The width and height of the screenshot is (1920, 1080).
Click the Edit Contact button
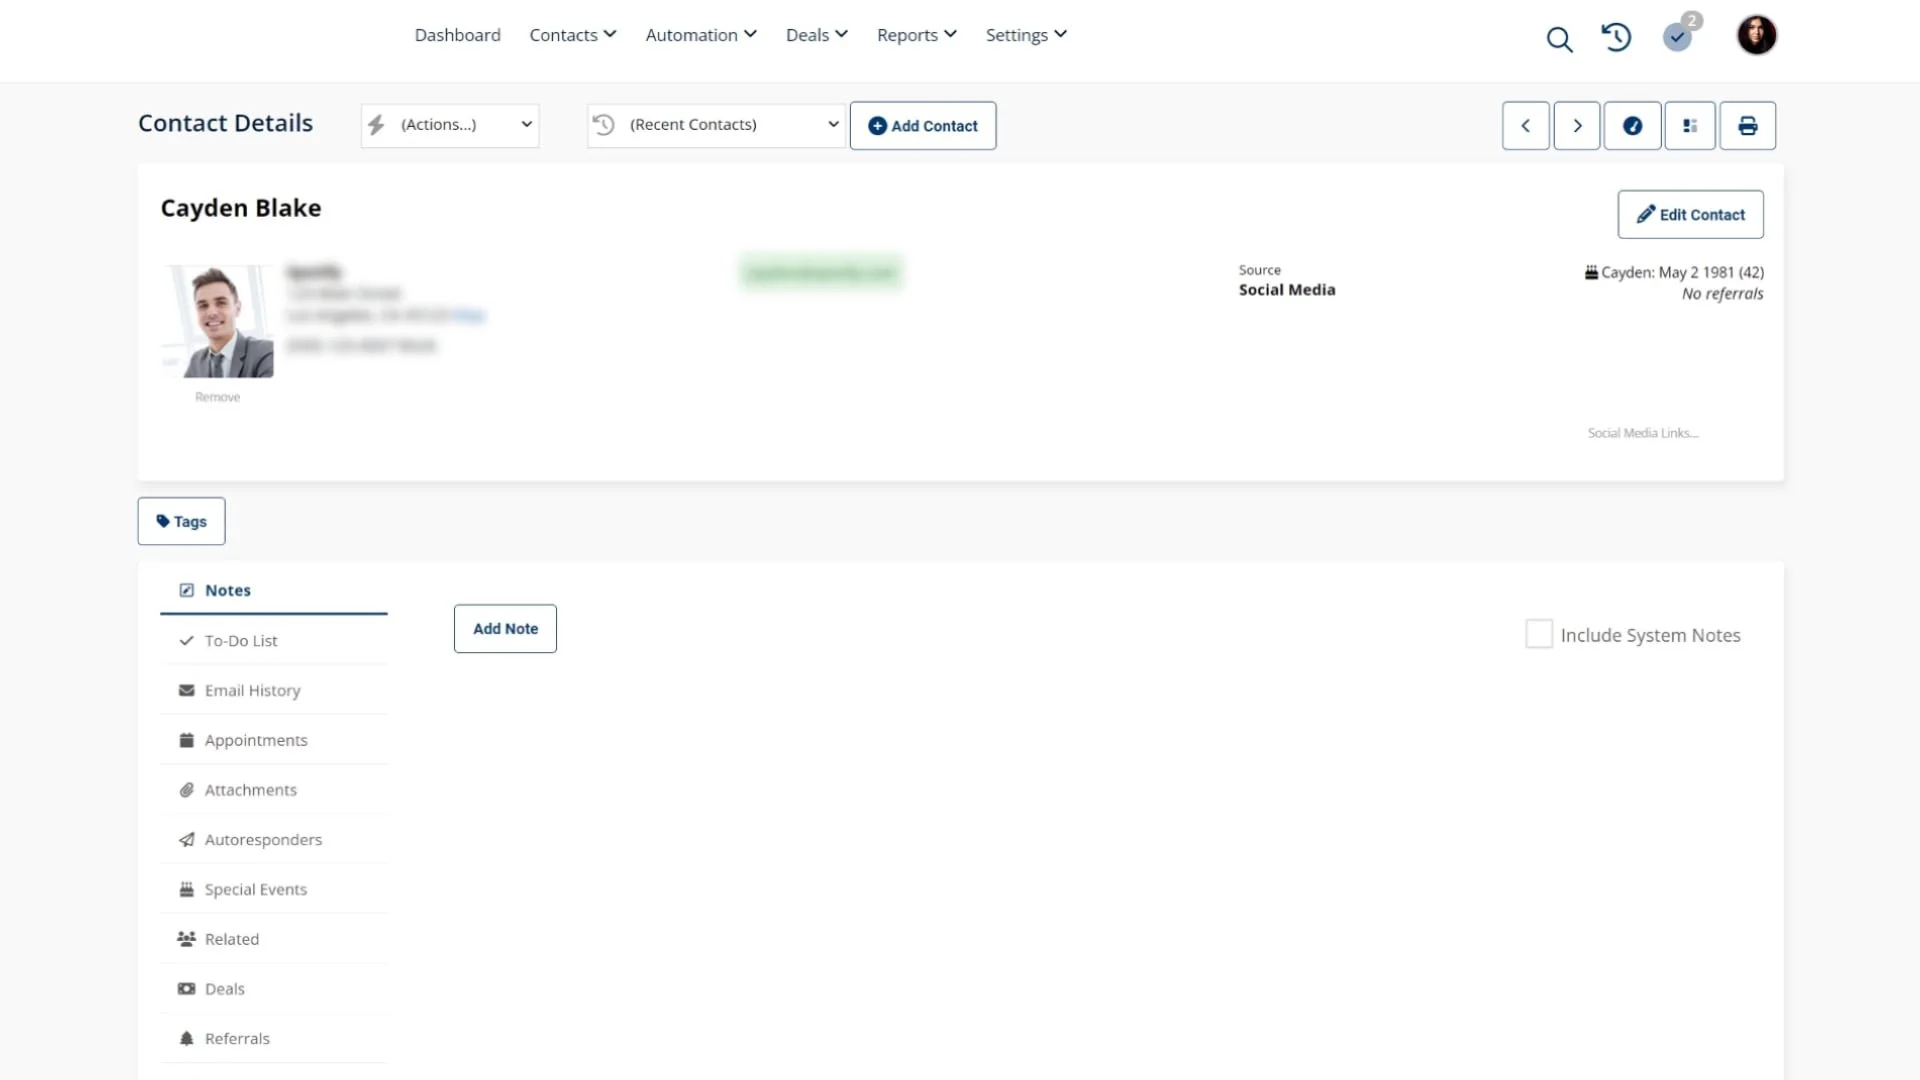click(1690, 214)
